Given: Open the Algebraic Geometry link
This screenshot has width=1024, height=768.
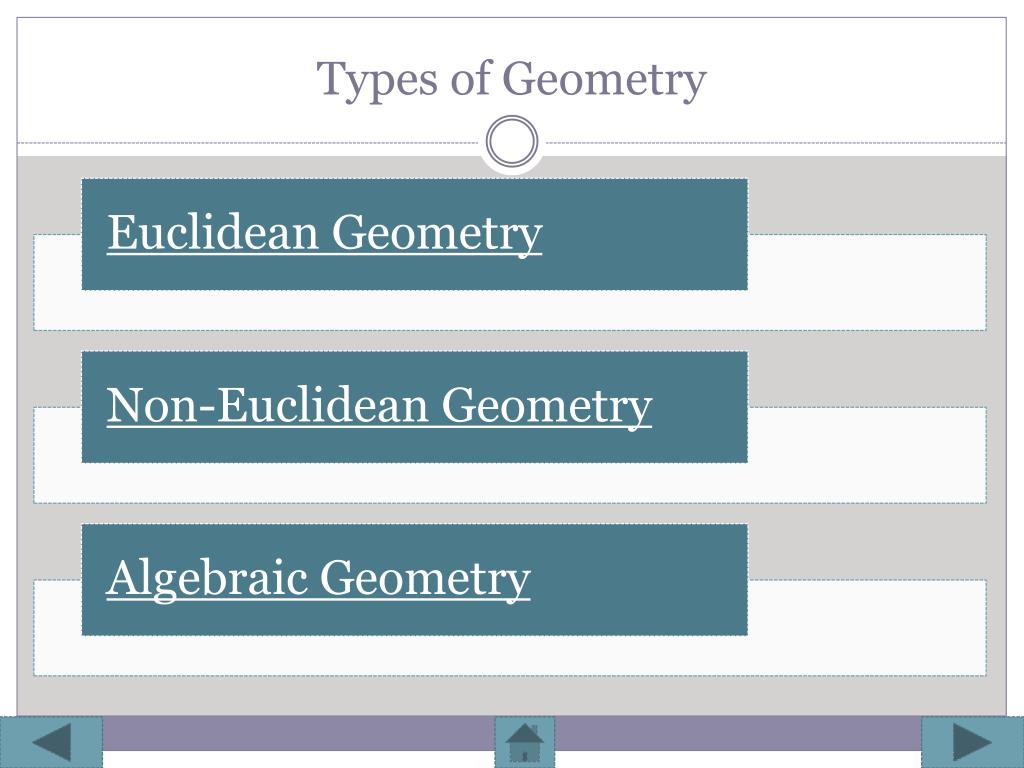Looking at the screenshot, I should 318,578.
